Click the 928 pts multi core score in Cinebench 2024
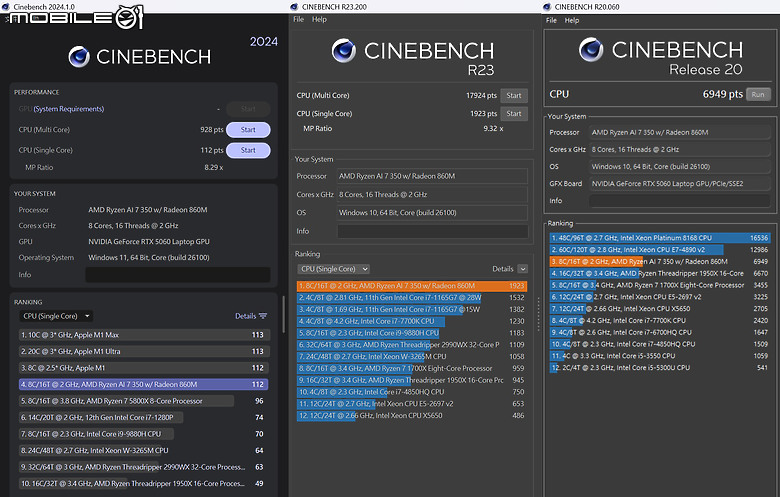 click(212, 130)
